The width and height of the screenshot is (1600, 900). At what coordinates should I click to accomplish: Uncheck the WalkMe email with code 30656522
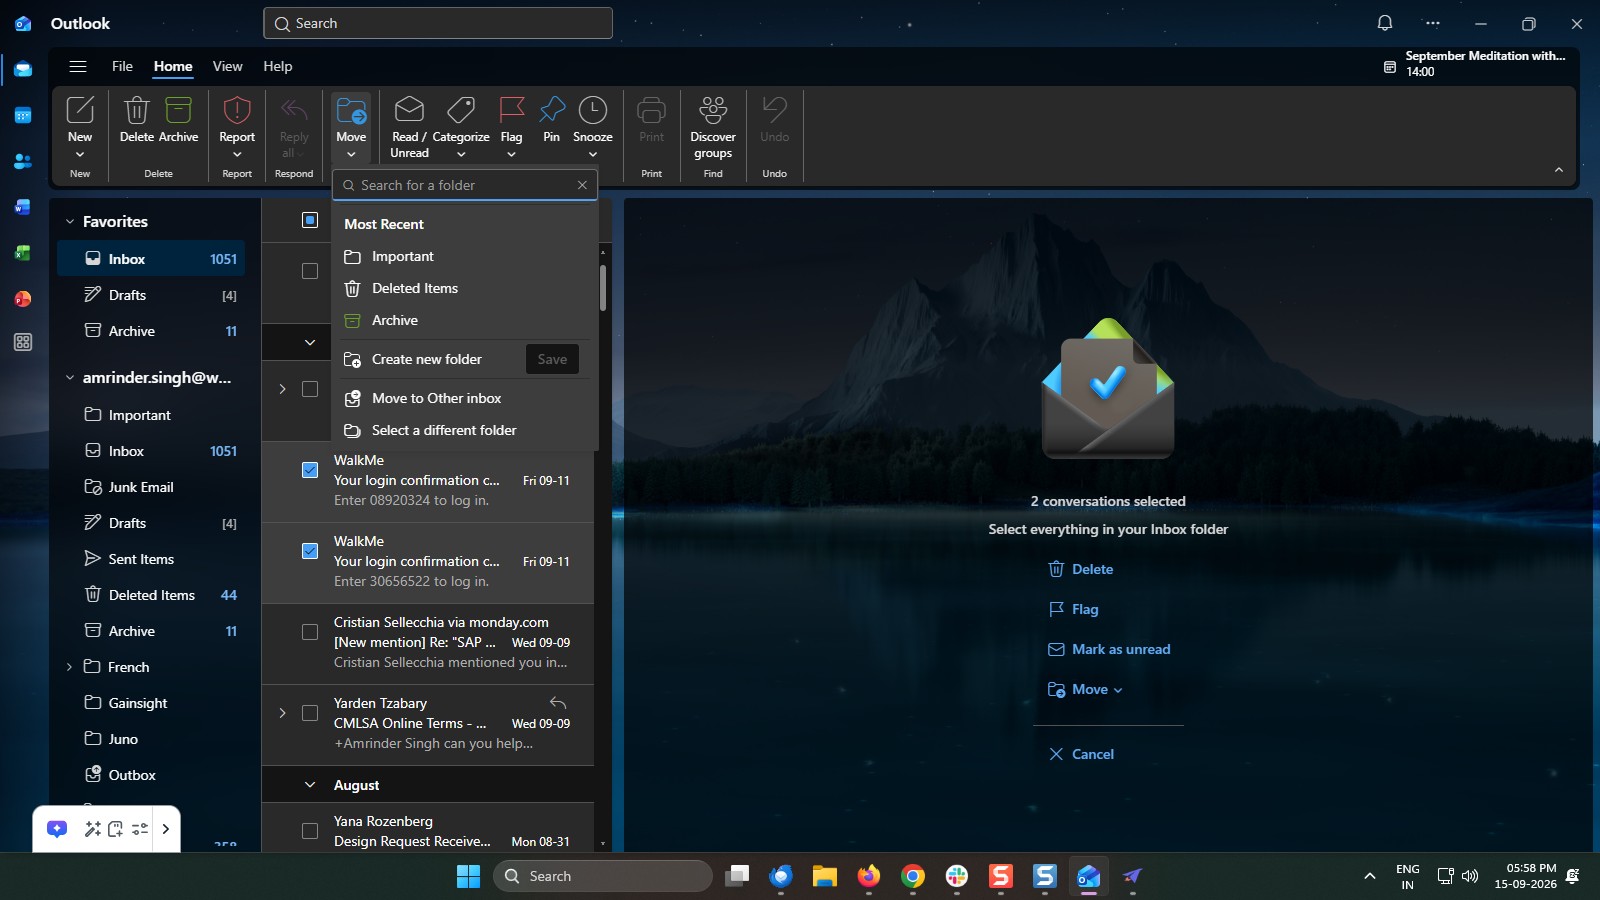(310, 551)
